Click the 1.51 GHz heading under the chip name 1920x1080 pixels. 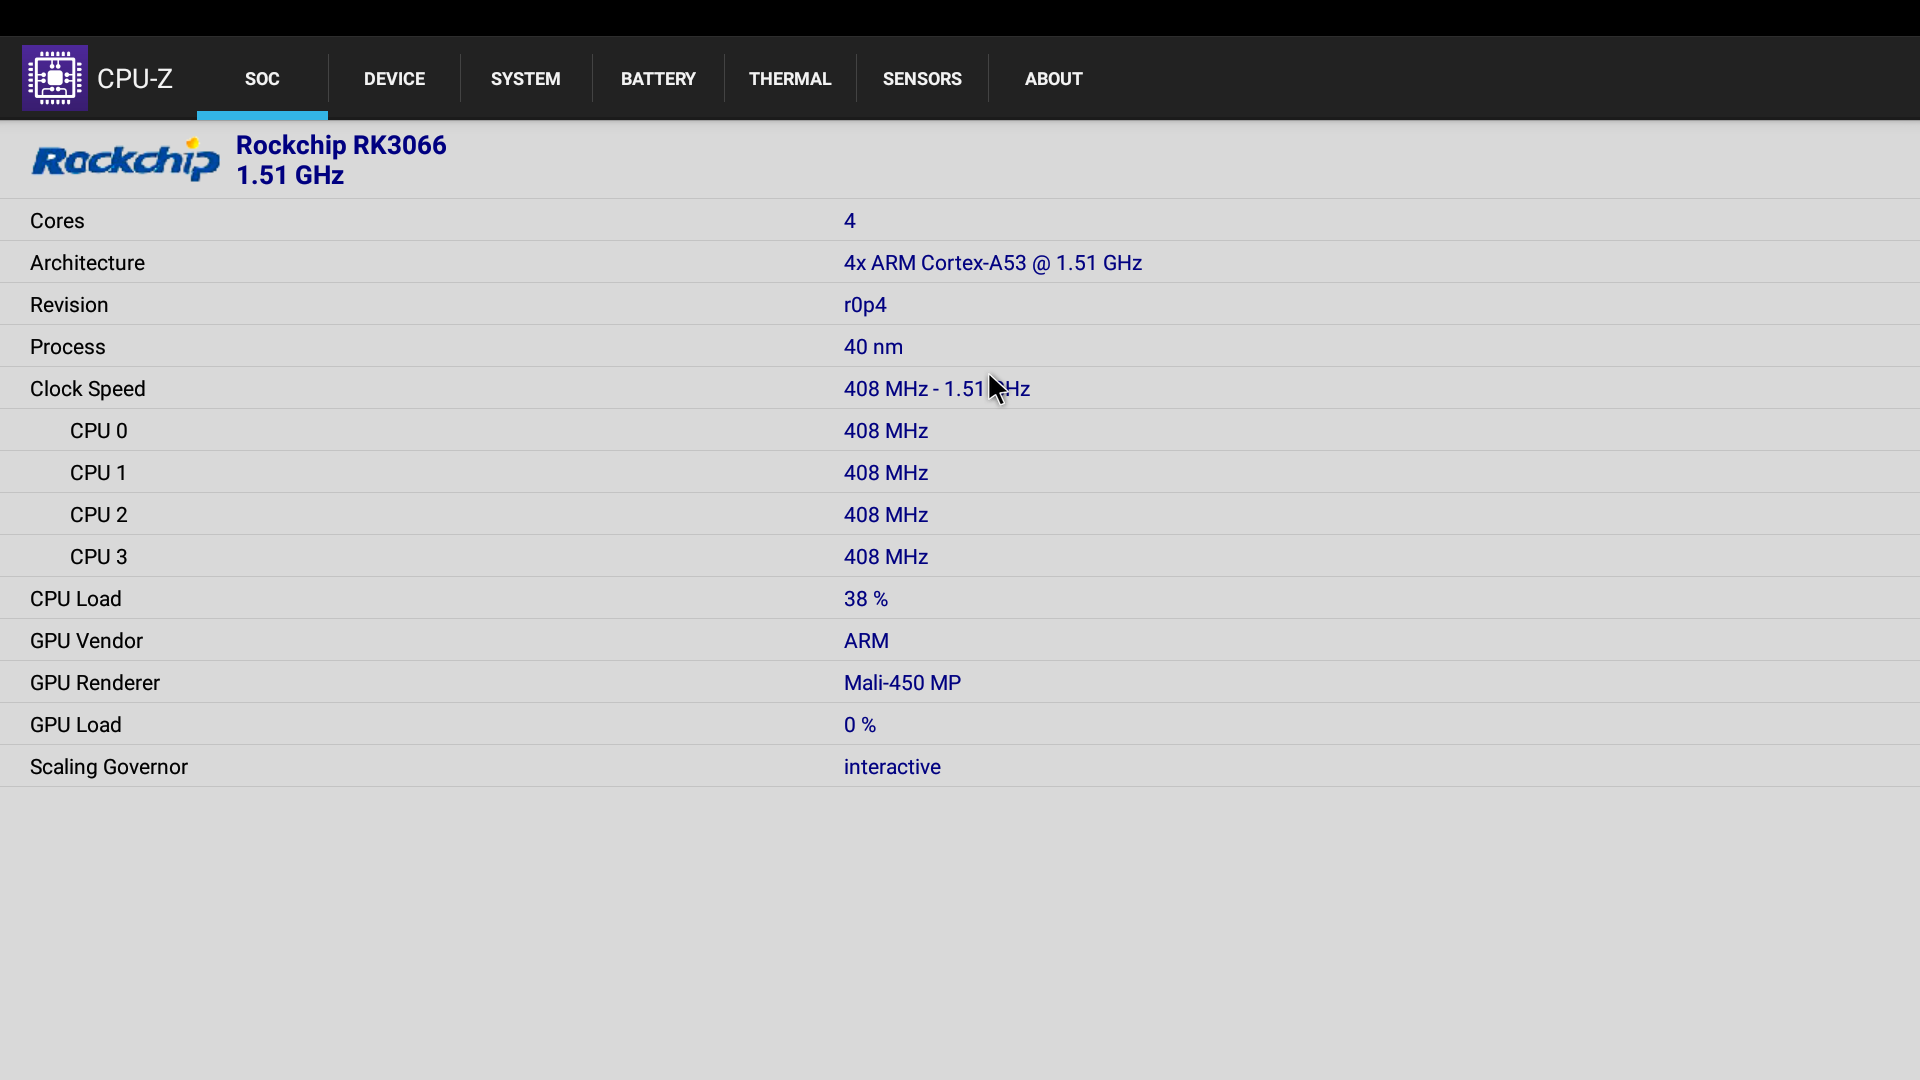290,175
